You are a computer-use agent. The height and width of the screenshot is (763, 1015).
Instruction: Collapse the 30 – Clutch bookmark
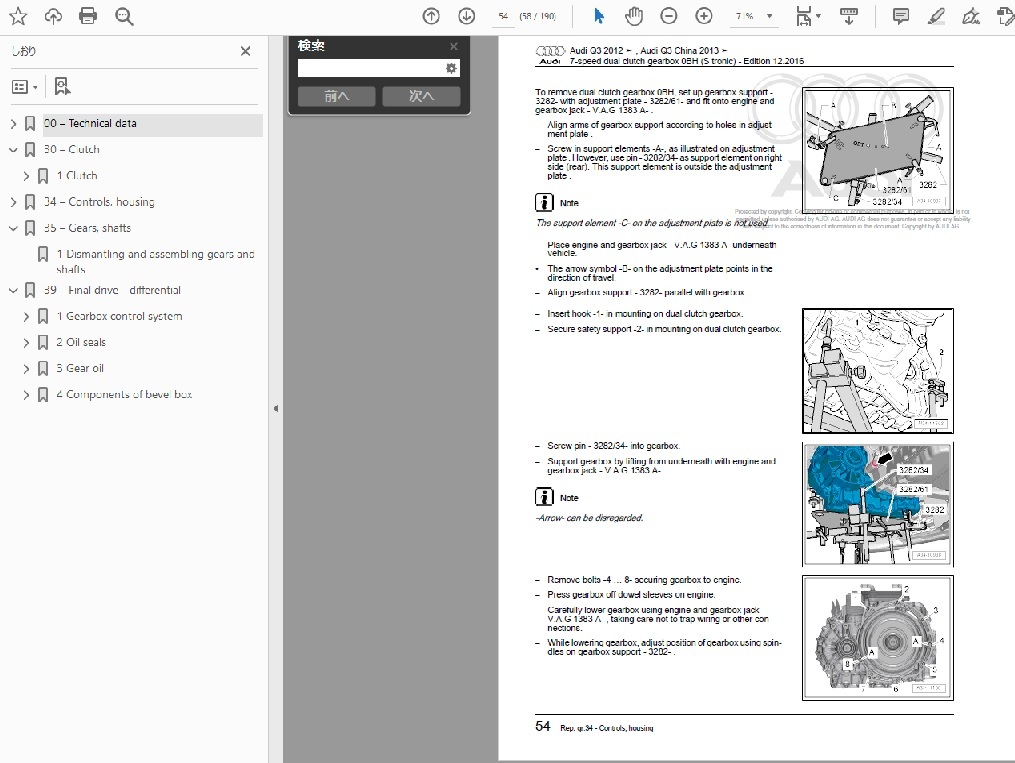click(x=14, y=149)
